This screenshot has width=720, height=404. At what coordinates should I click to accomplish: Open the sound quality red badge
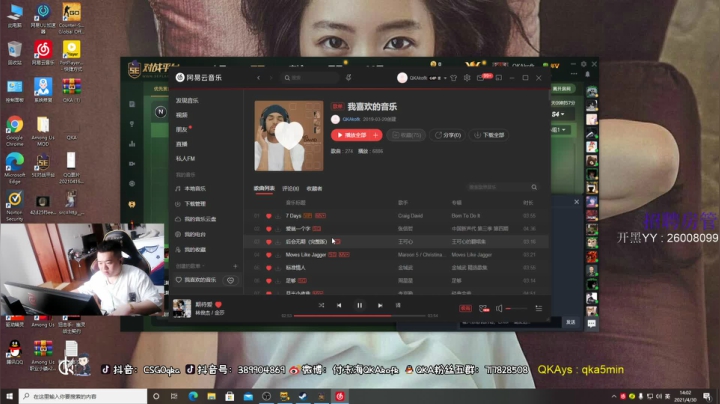[465, 309]
